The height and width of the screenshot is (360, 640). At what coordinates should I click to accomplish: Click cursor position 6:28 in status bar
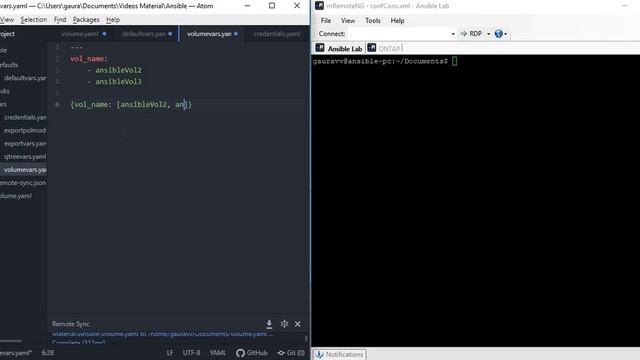coord(48,353)
